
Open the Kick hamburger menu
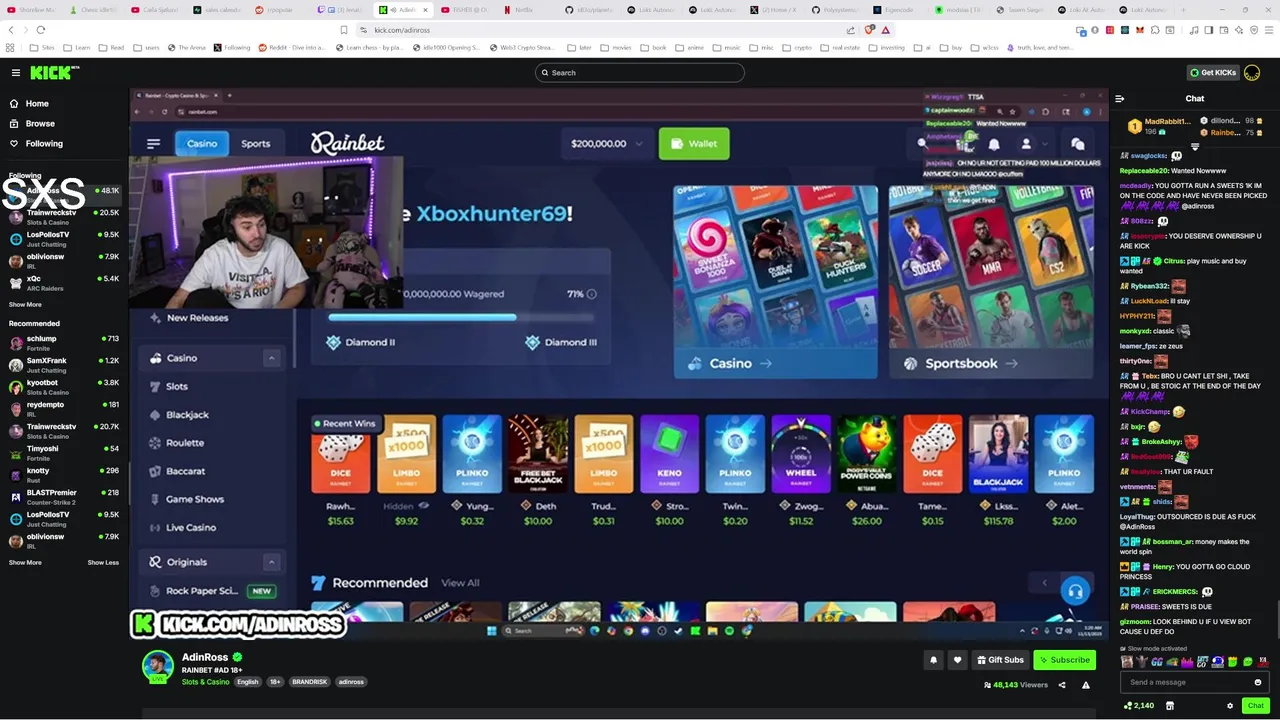(x=15, y=72)
